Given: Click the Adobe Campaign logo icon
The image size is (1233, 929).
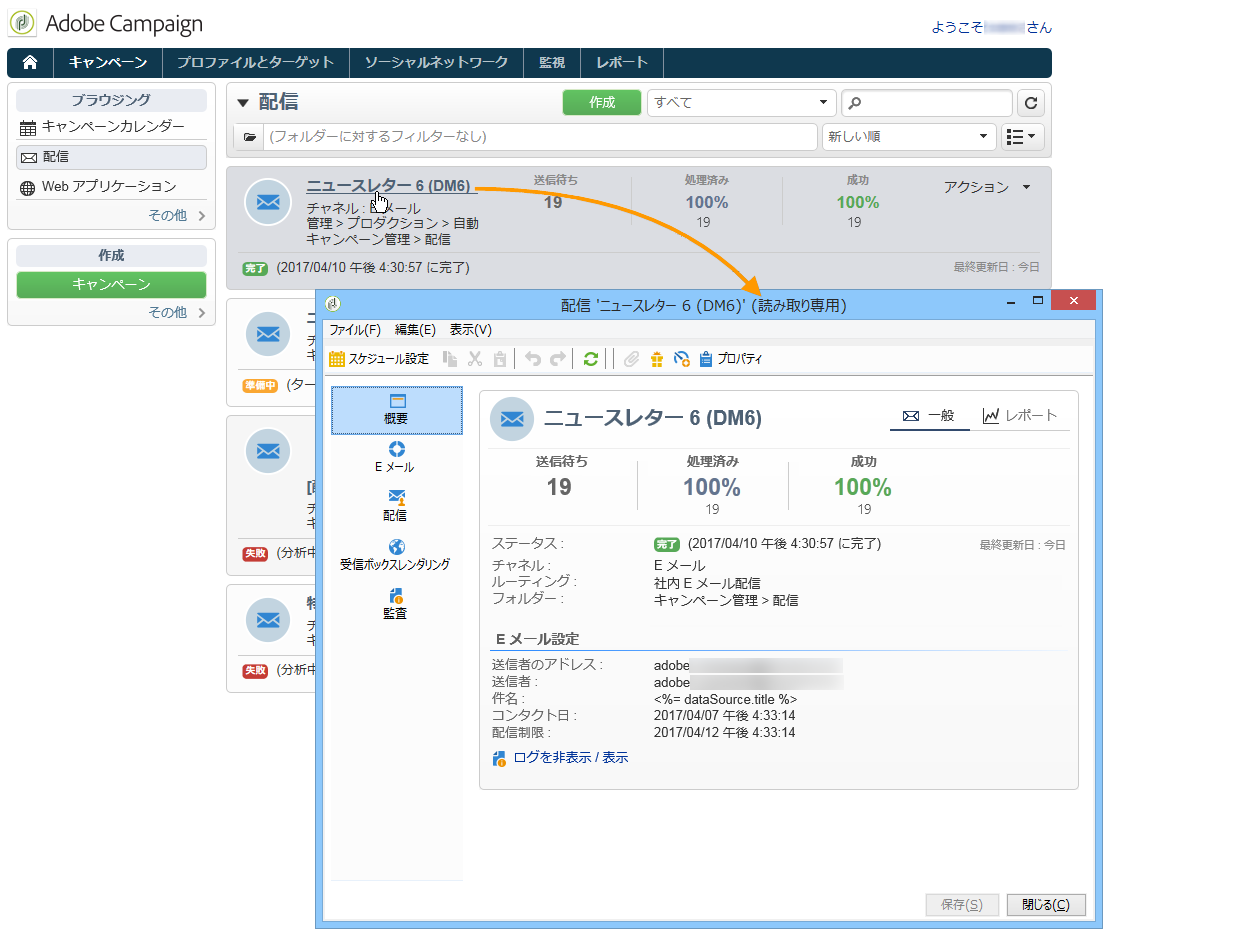Looking at the screenshot, I should pos(23,23).
